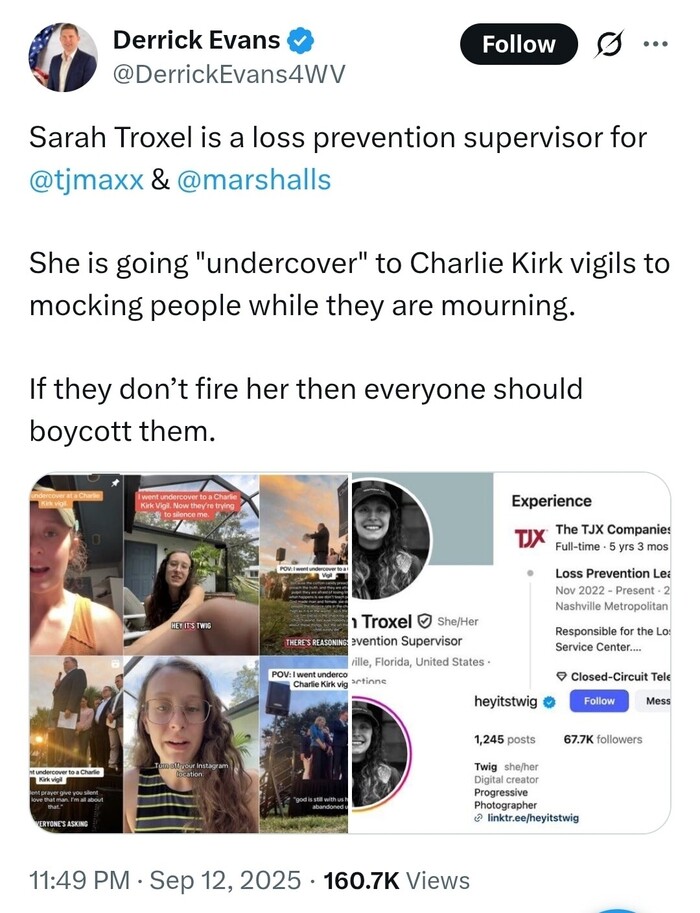Open the three-dot more options menu

[x=656, y=44]
